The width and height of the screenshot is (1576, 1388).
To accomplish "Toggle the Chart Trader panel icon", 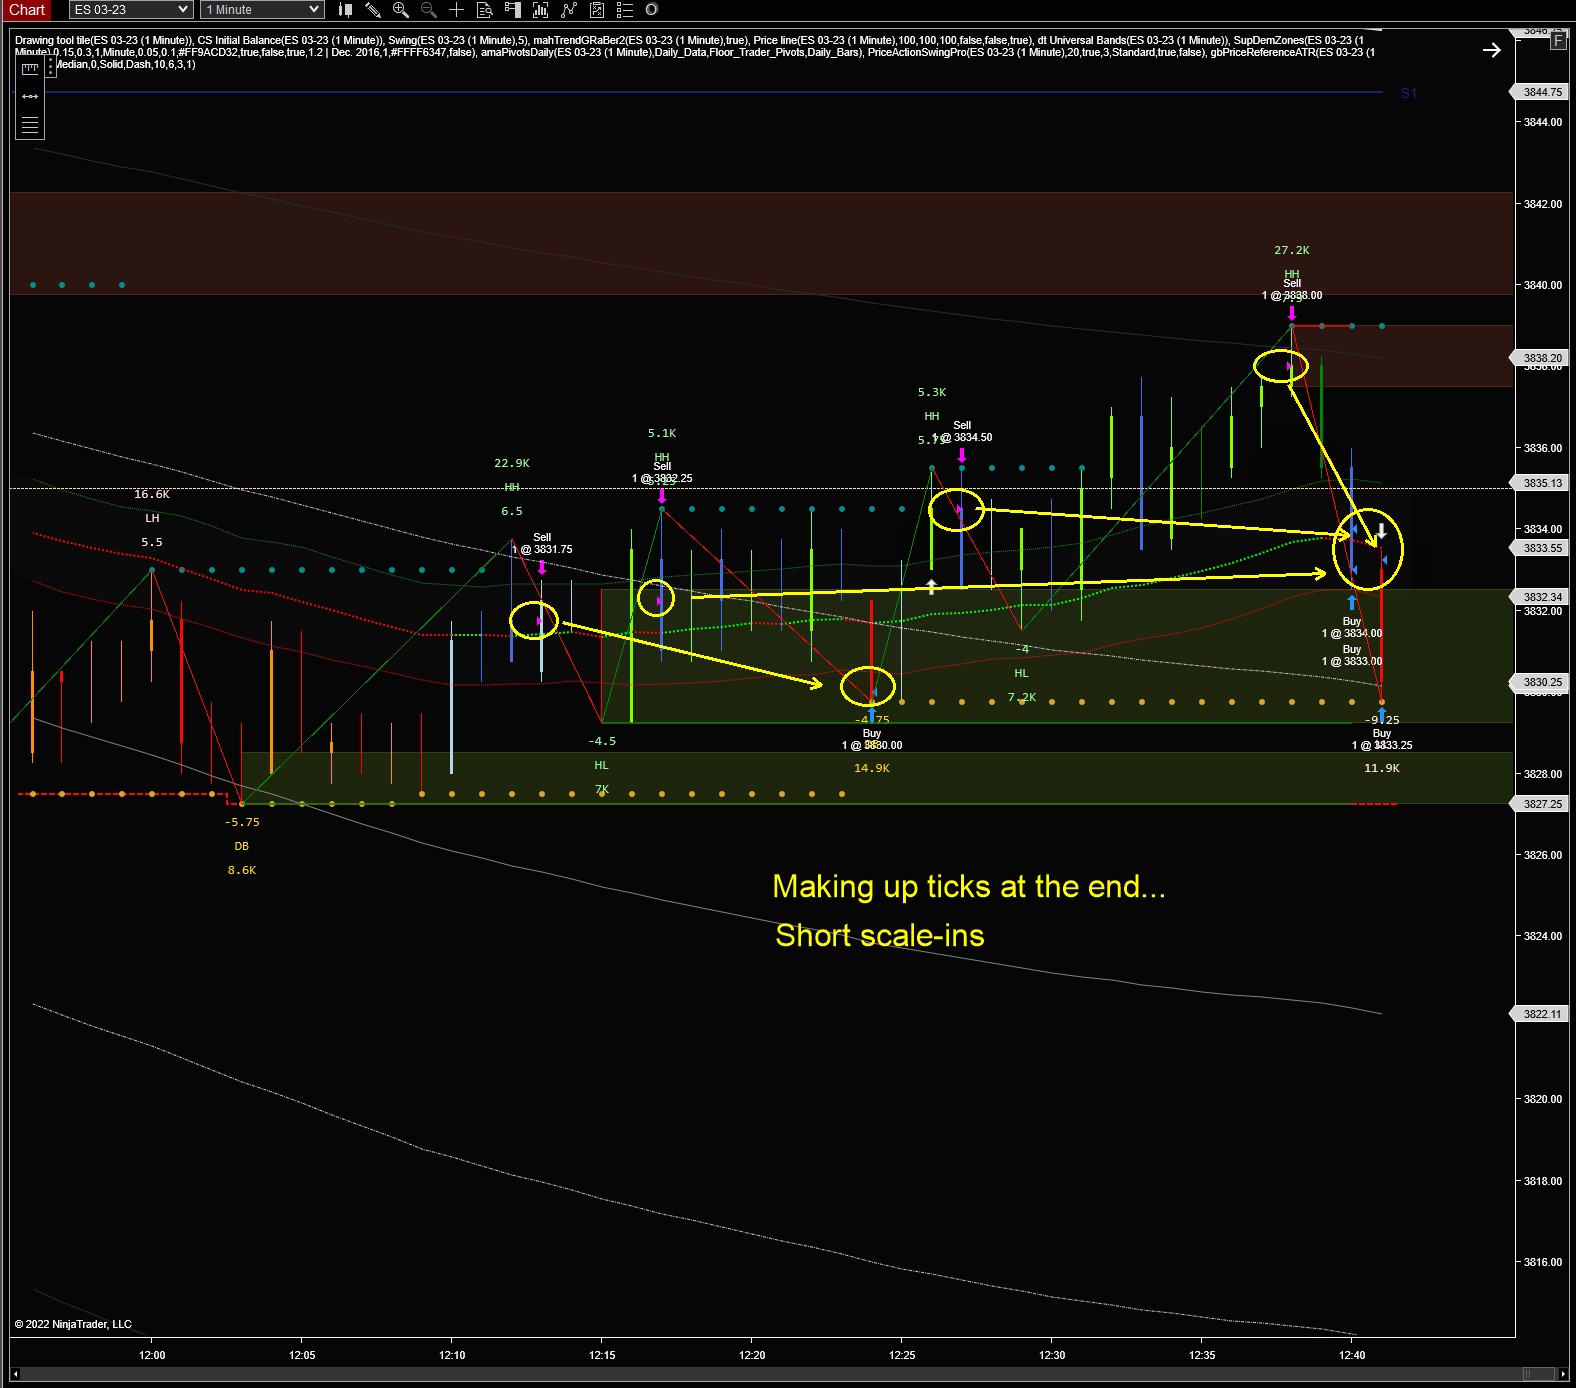I will tap(513, 10).
